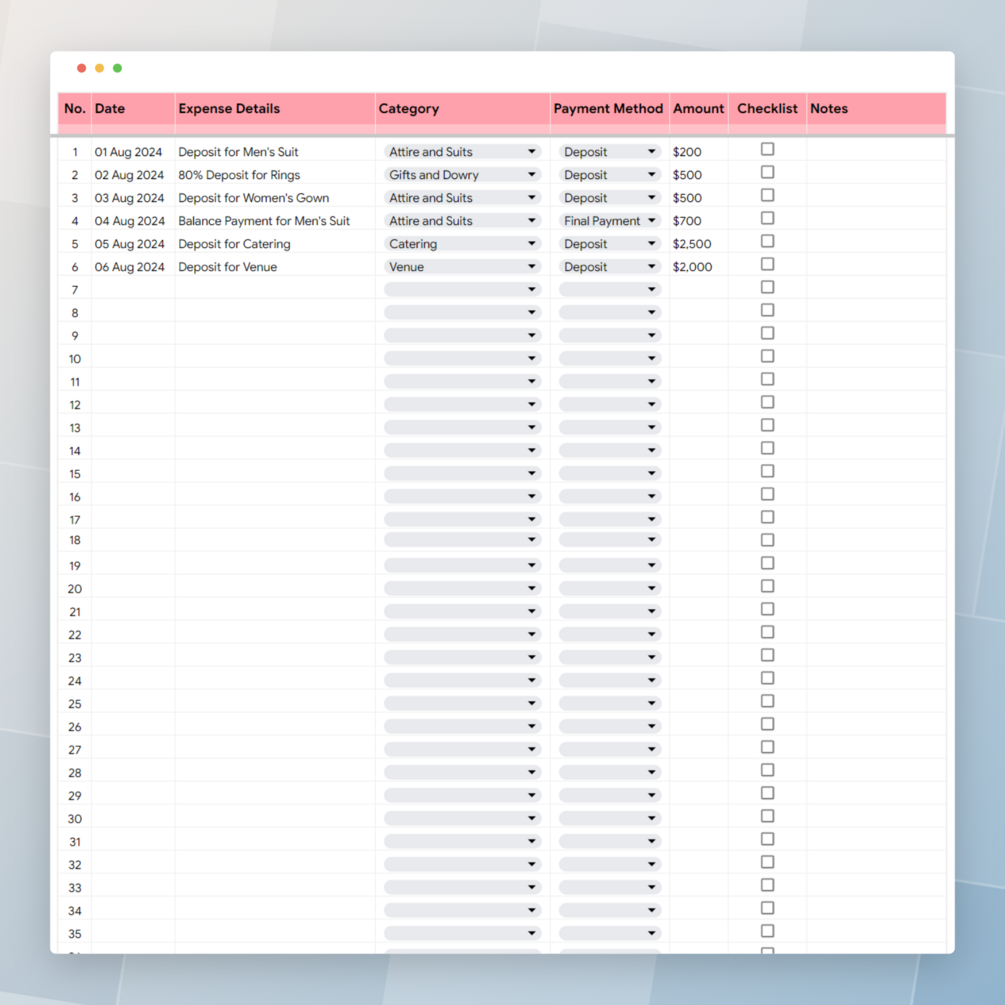This screenshot has height=1005, width=1005.
Task: Select row number 12
Action: (x=75, y=405)
